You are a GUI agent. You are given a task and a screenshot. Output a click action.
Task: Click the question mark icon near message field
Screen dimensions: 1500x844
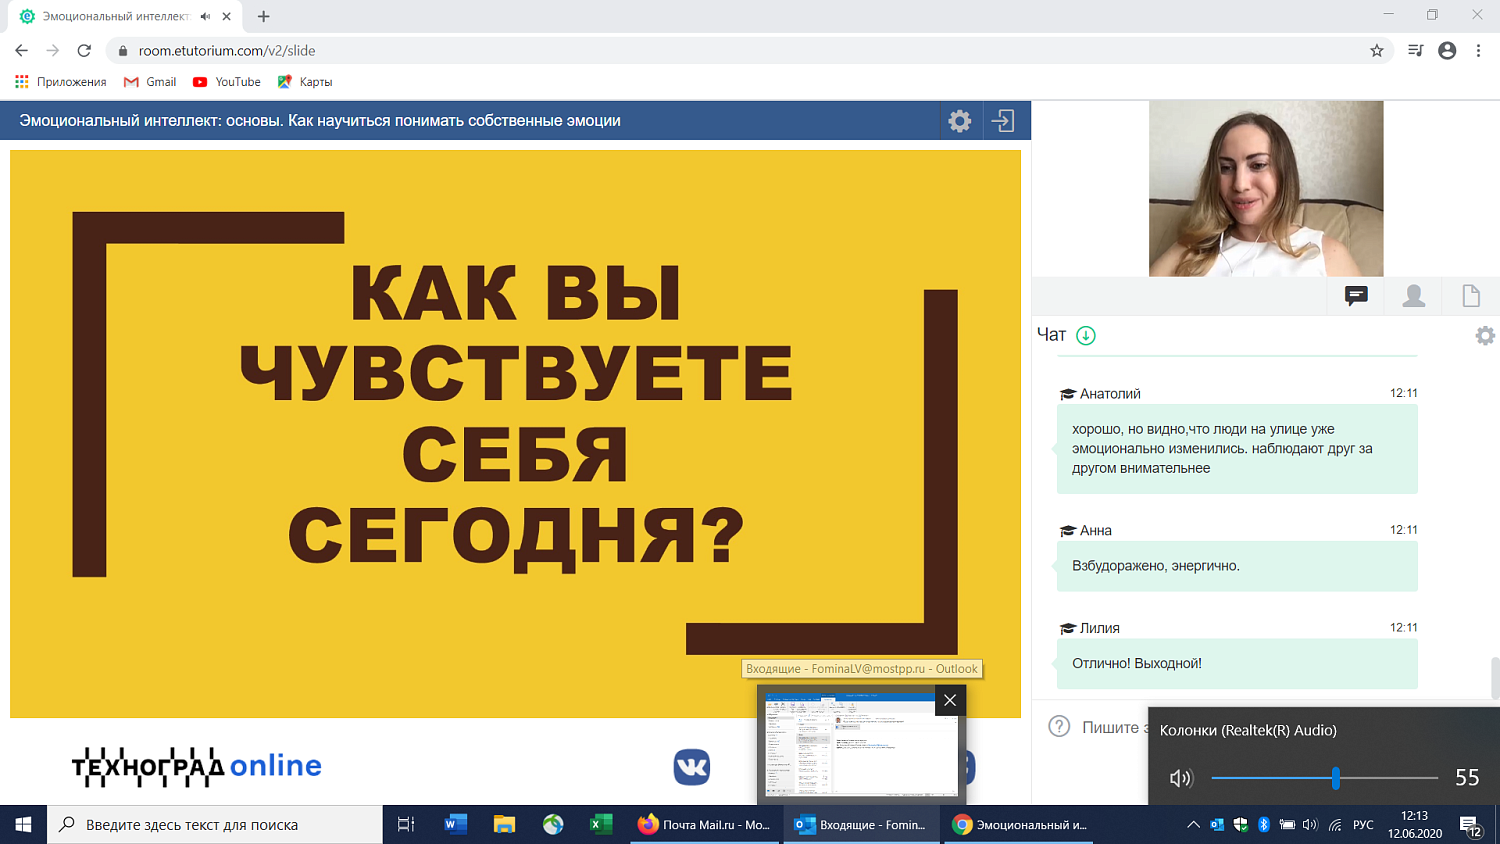pos(1059,726)
